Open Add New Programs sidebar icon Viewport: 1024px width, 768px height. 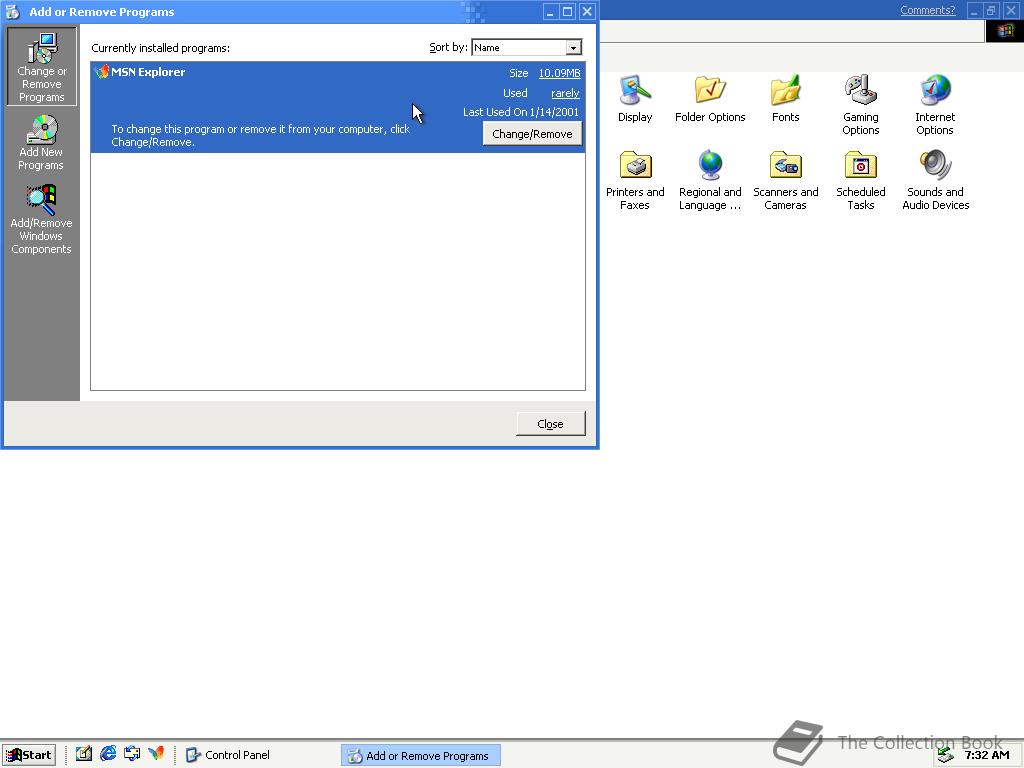[x=41, y=142]
